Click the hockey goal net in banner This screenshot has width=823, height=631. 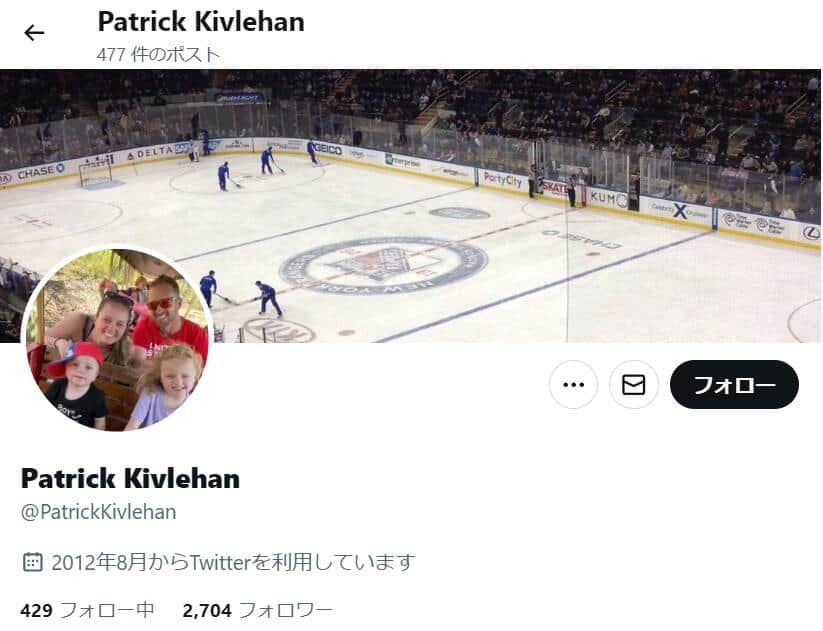point(96,173)
